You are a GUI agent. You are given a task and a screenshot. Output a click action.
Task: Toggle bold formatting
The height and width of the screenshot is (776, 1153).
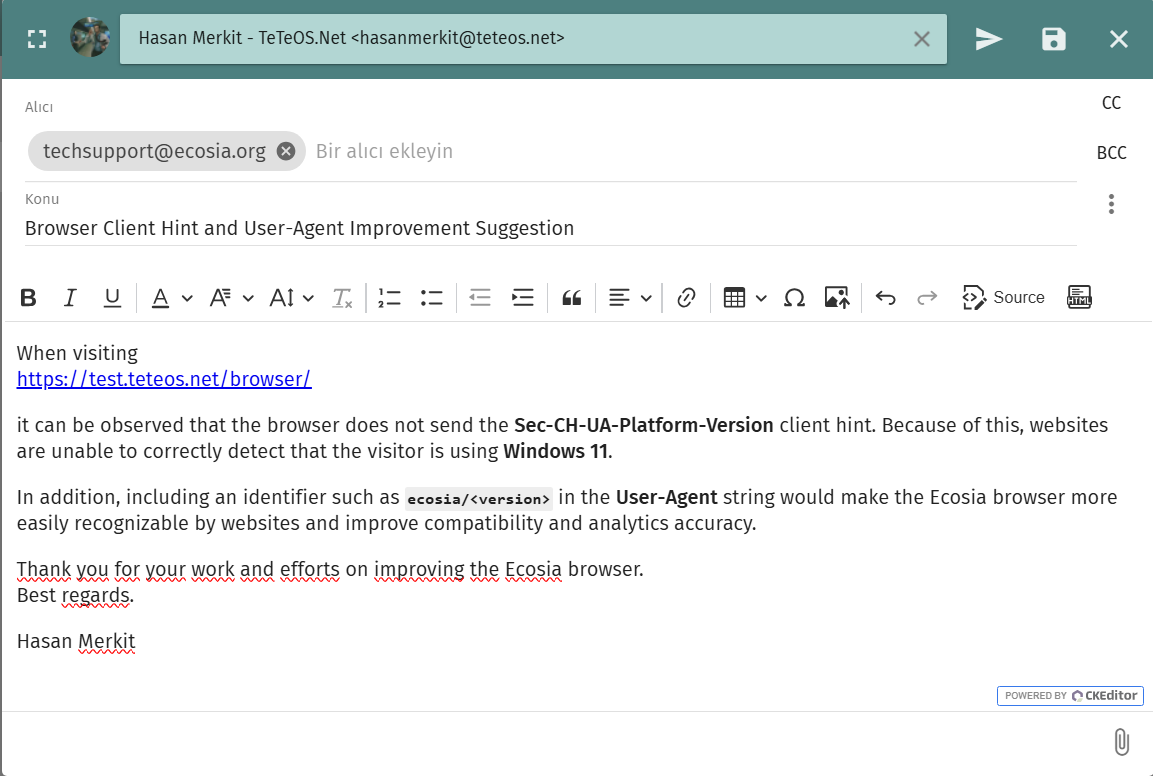coord(29,298)
